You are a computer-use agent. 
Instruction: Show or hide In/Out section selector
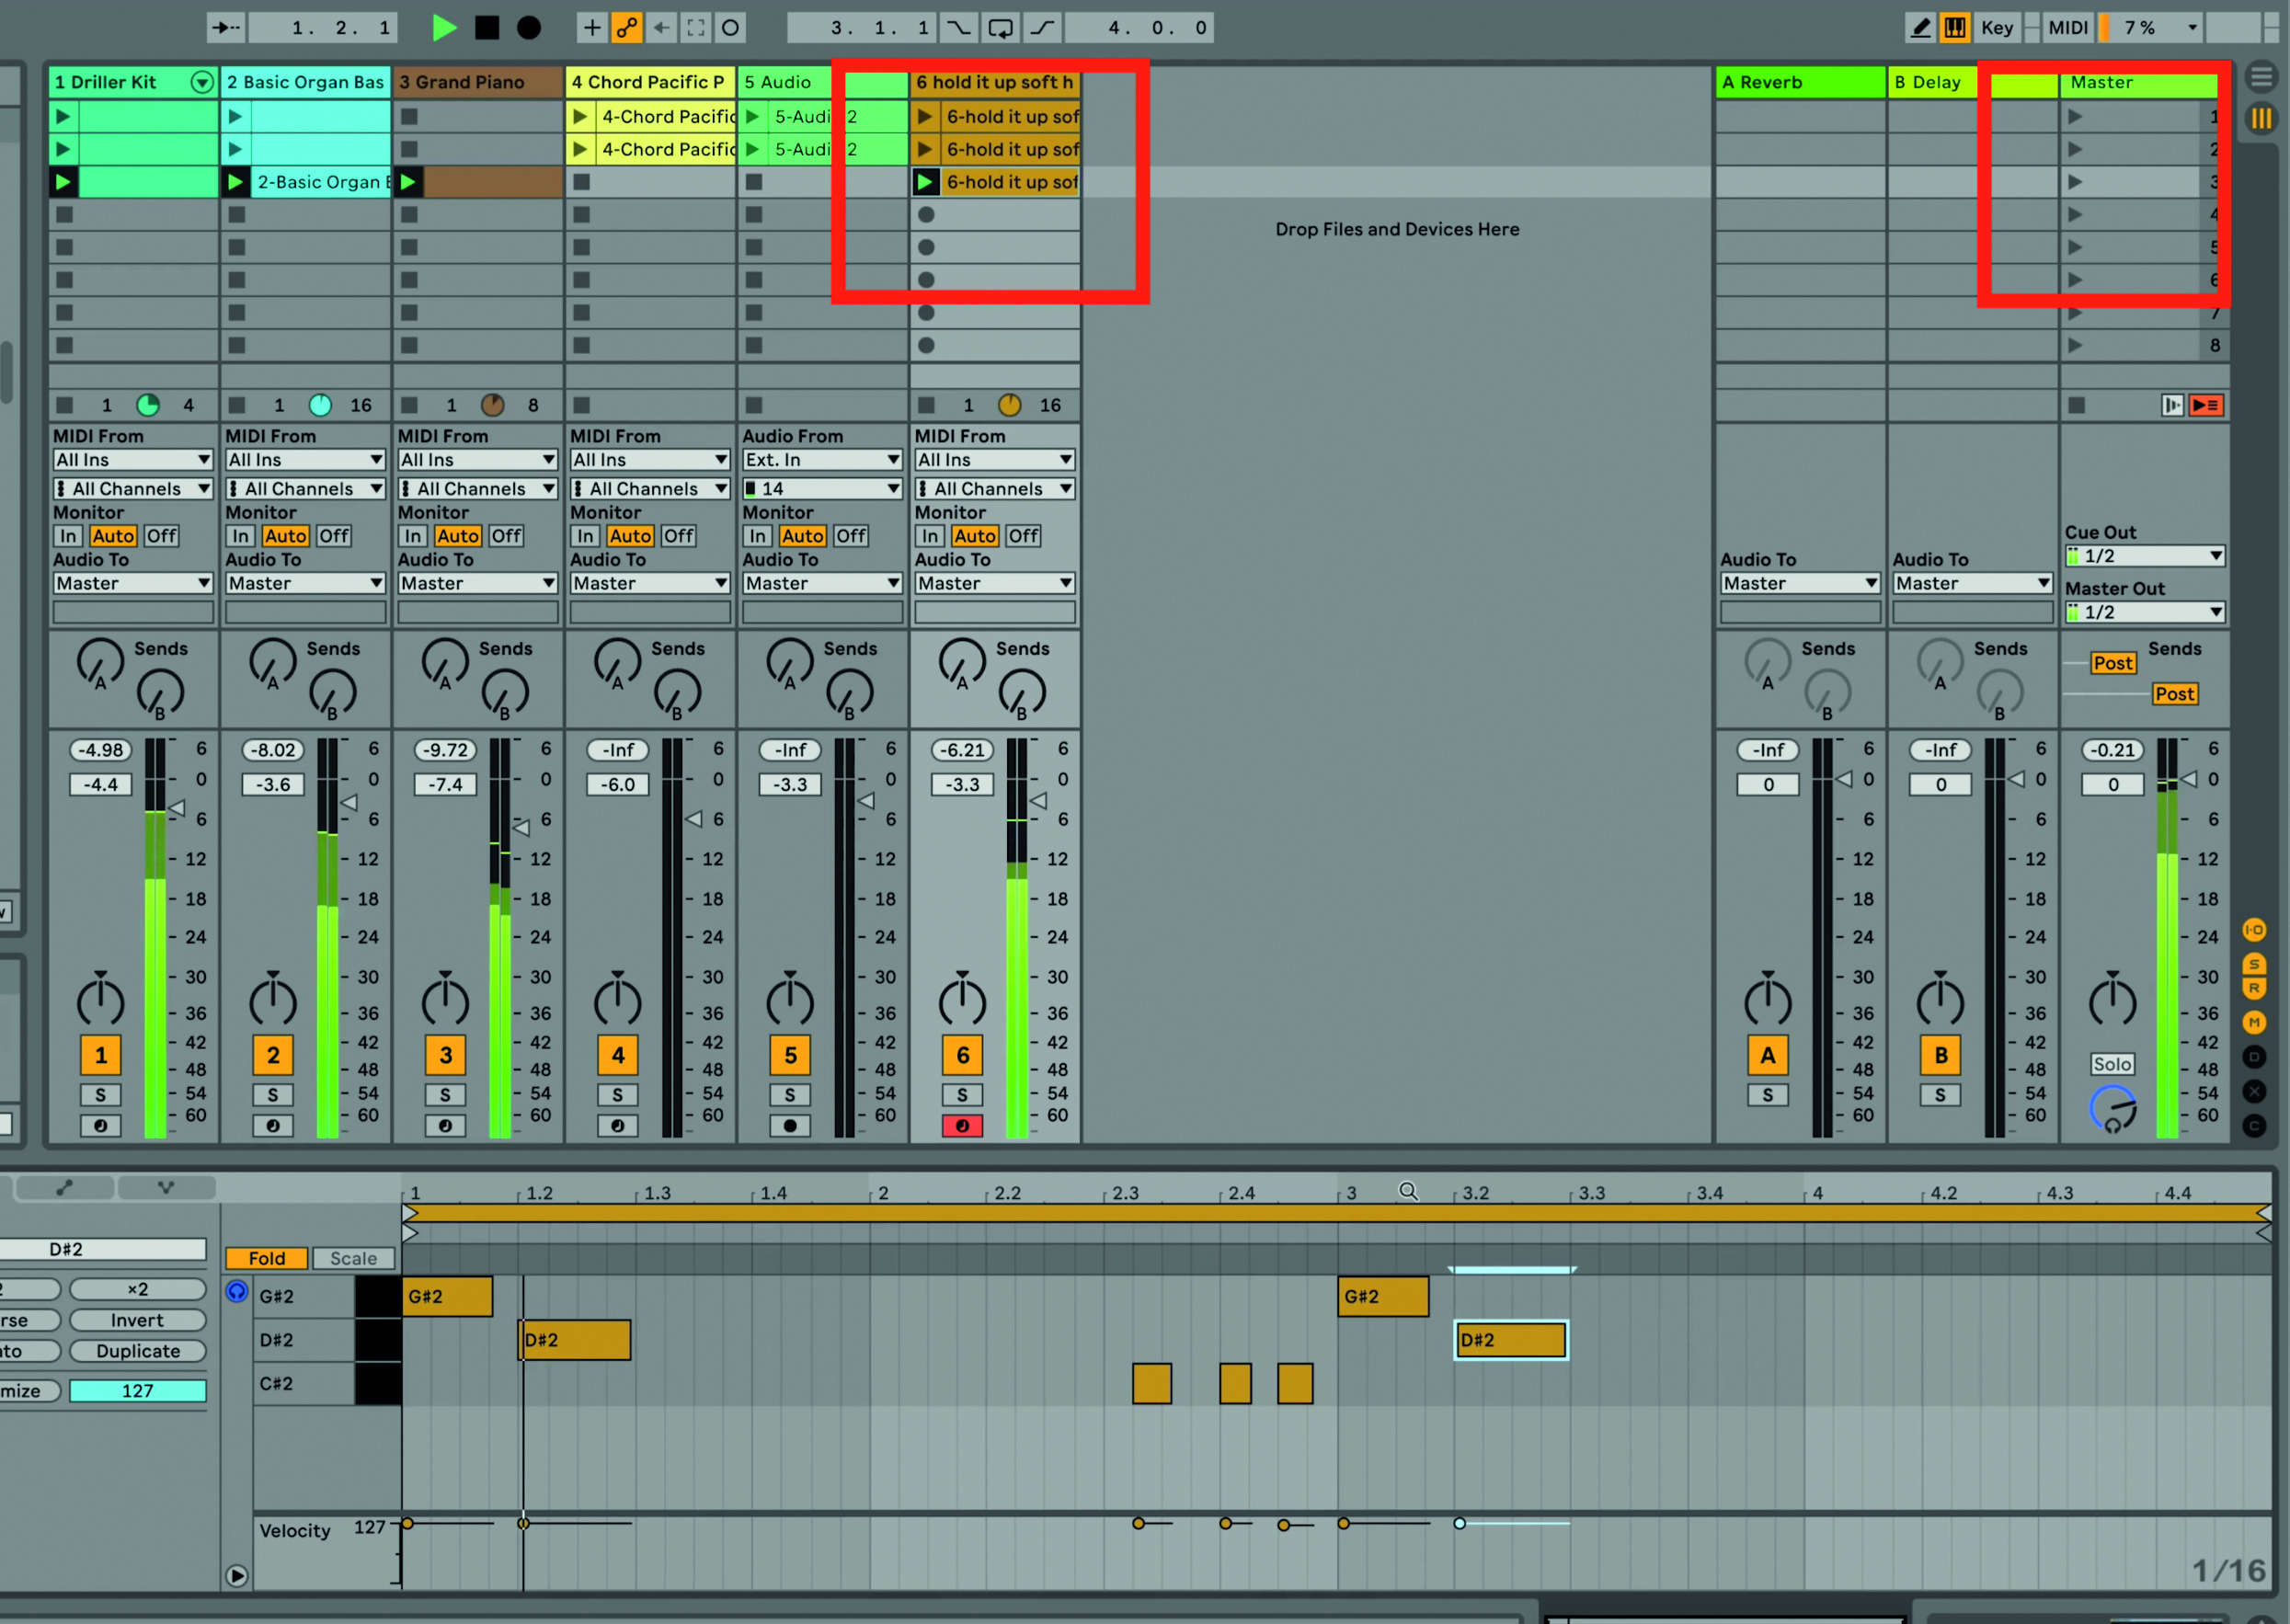[x=2254, y=930]
